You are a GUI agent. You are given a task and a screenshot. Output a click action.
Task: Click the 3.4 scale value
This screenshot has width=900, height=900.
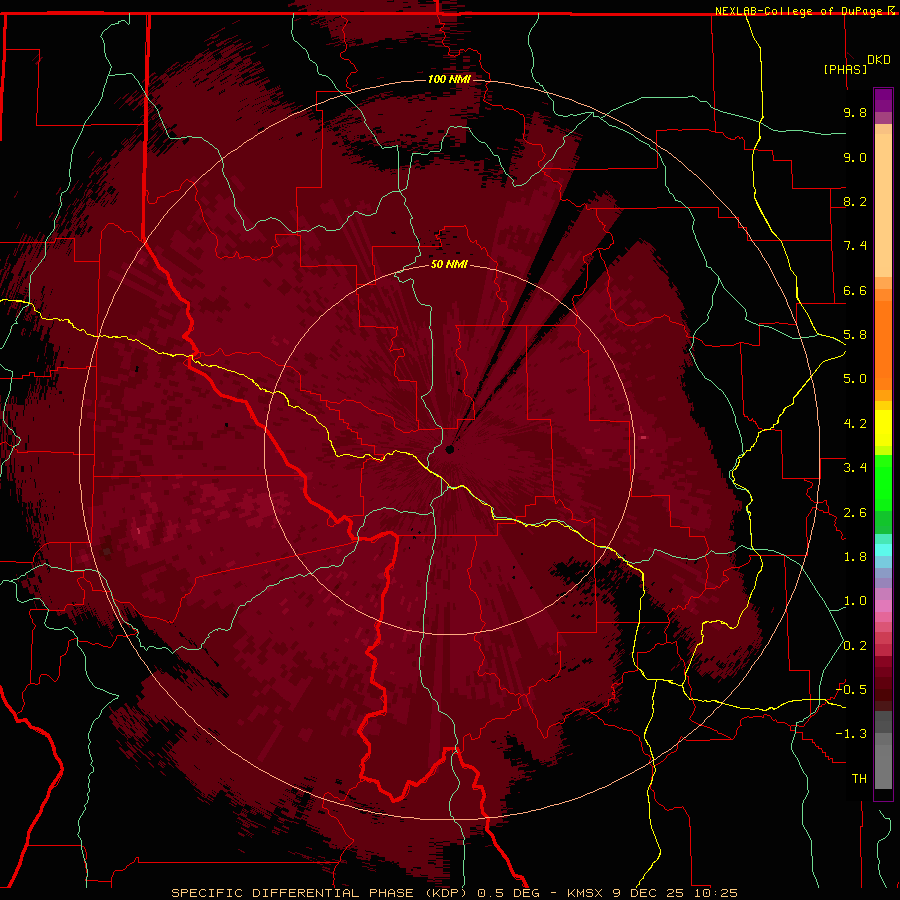pyautogui.click(x=855, y=468)
